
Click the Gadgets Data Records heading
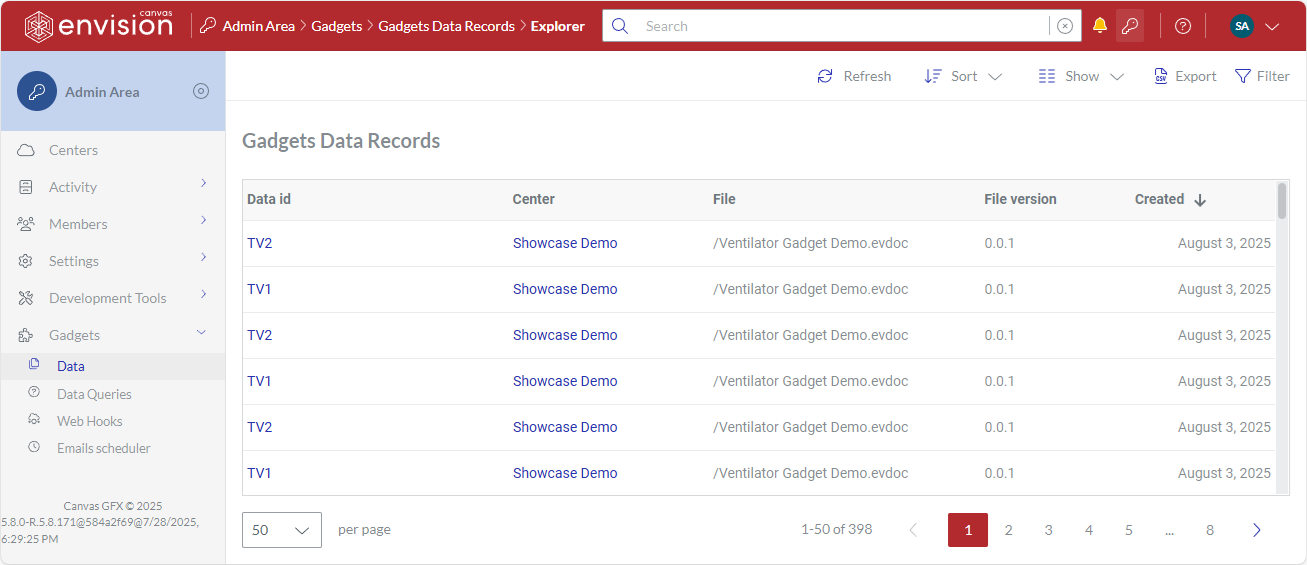tap(341, 141)
